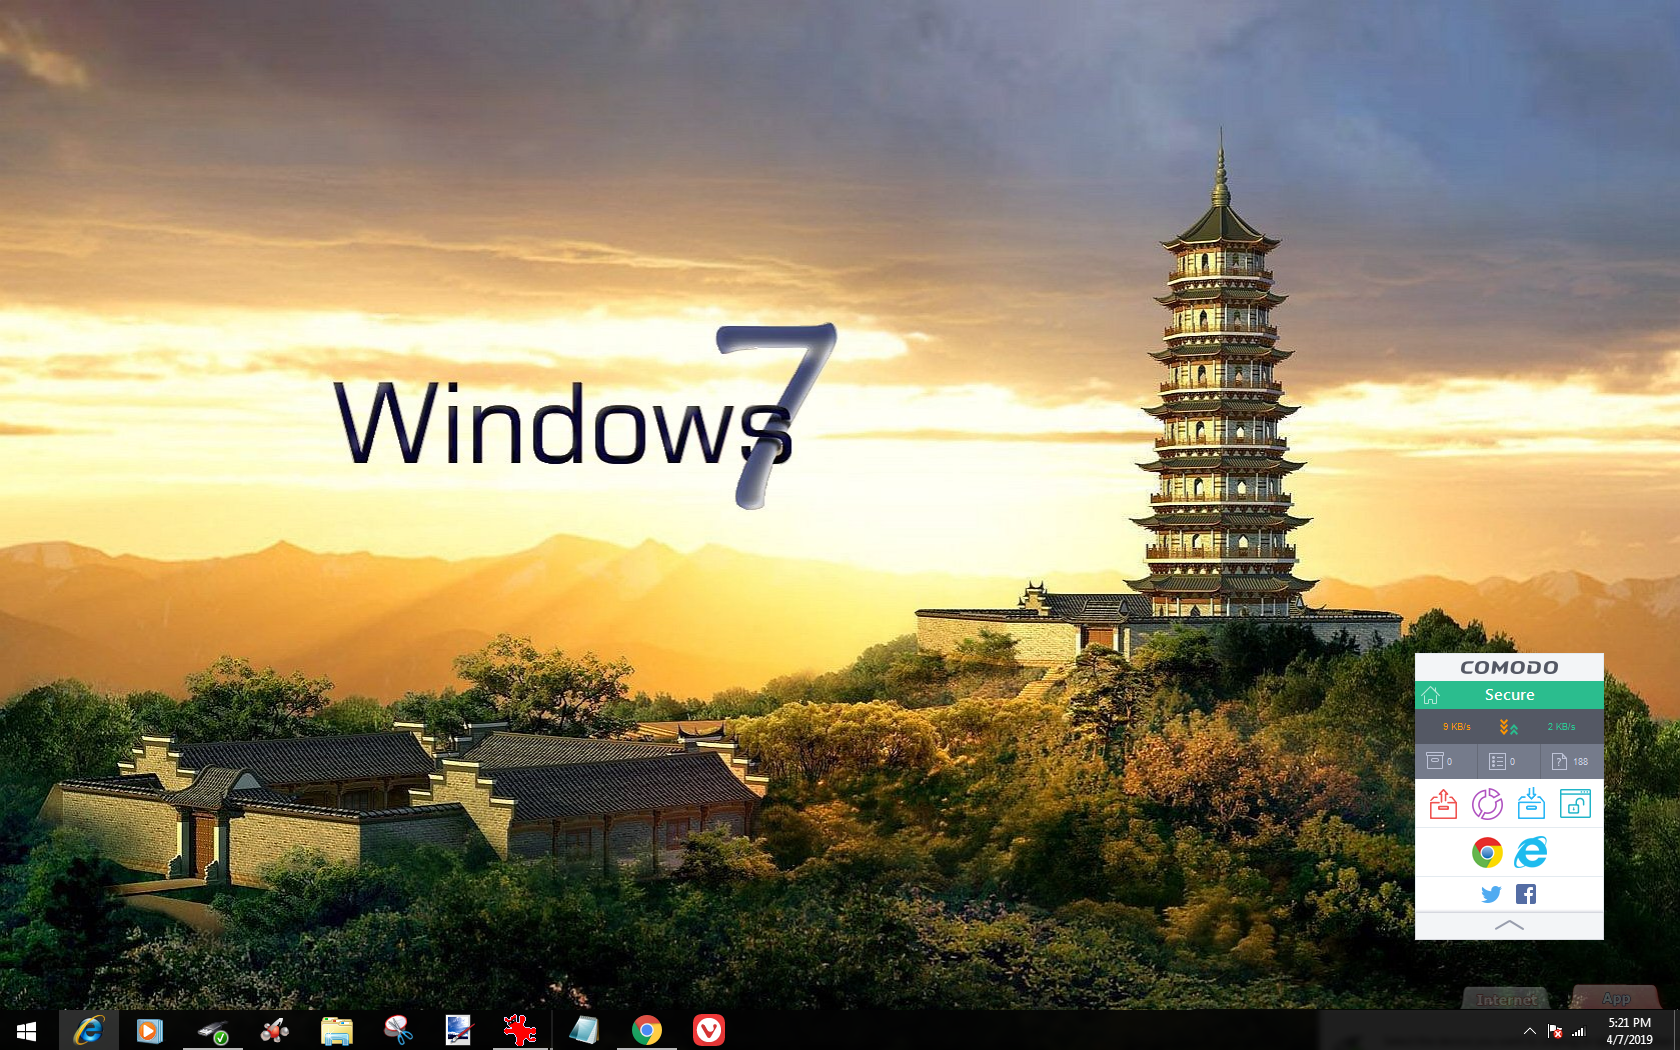Launch Internet Explorer from the Comodo widget

click(x=1531, y=853)
